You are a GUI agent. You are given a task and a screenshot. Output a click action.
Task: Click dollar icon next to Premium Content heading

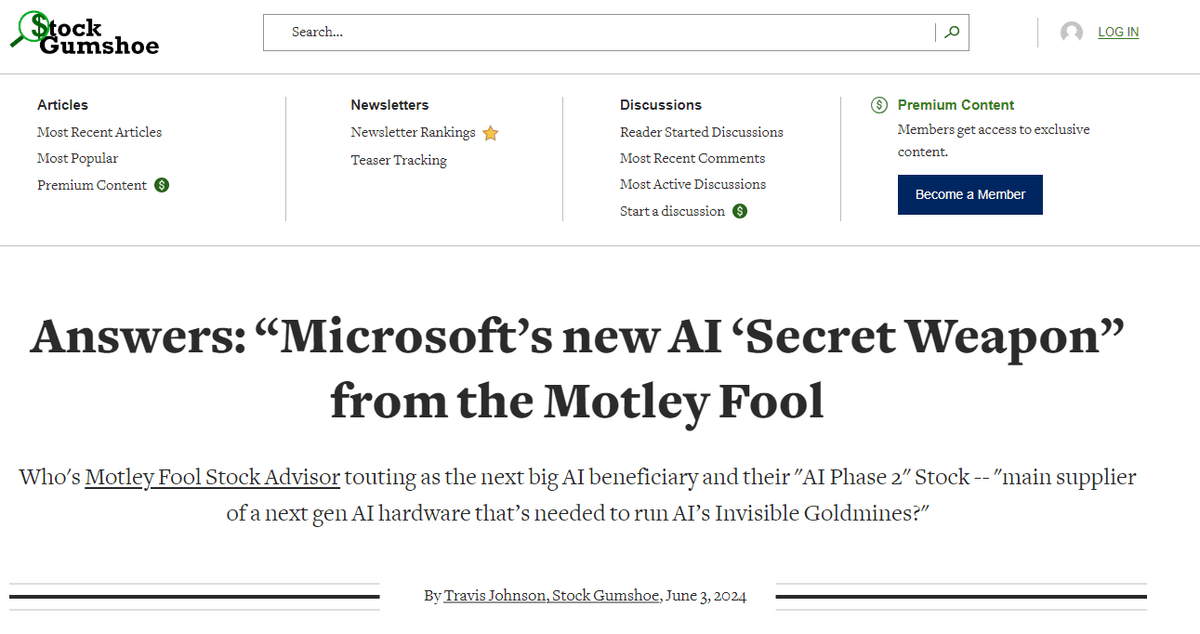pos(879,105)
